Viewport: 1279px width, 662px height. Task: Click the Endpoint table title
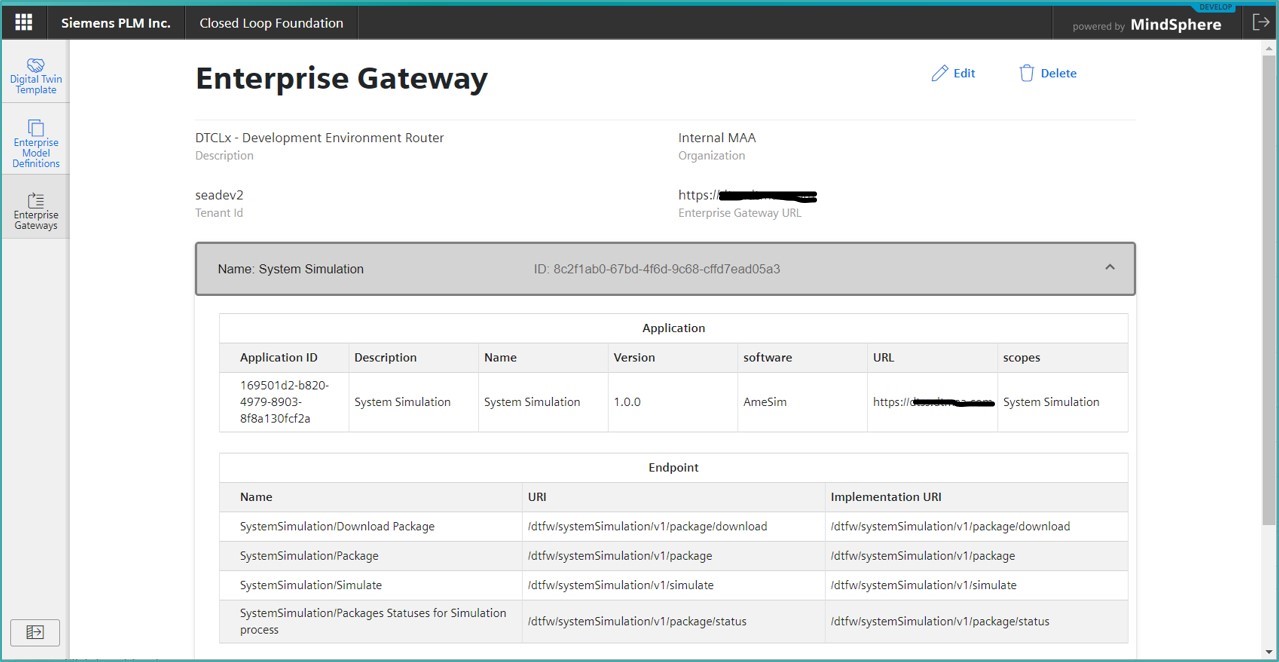coord(674,468)
